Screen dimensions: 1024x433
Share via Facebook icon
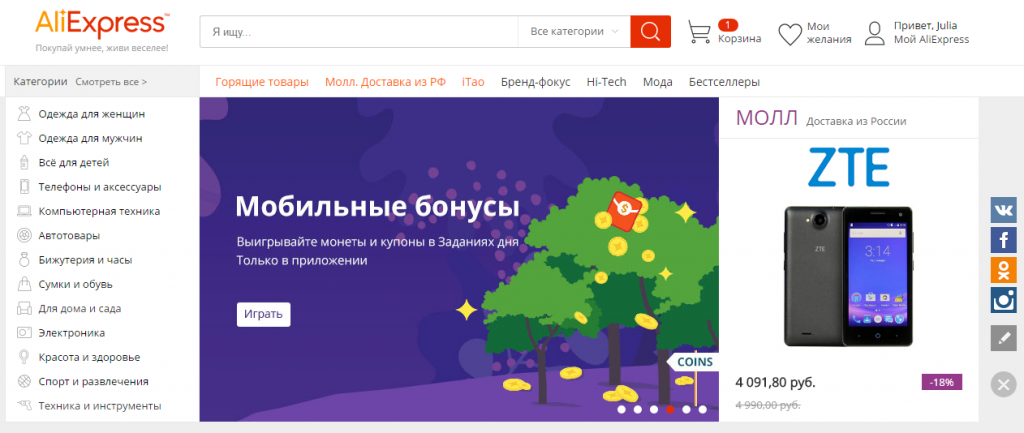coord(1003,240)
